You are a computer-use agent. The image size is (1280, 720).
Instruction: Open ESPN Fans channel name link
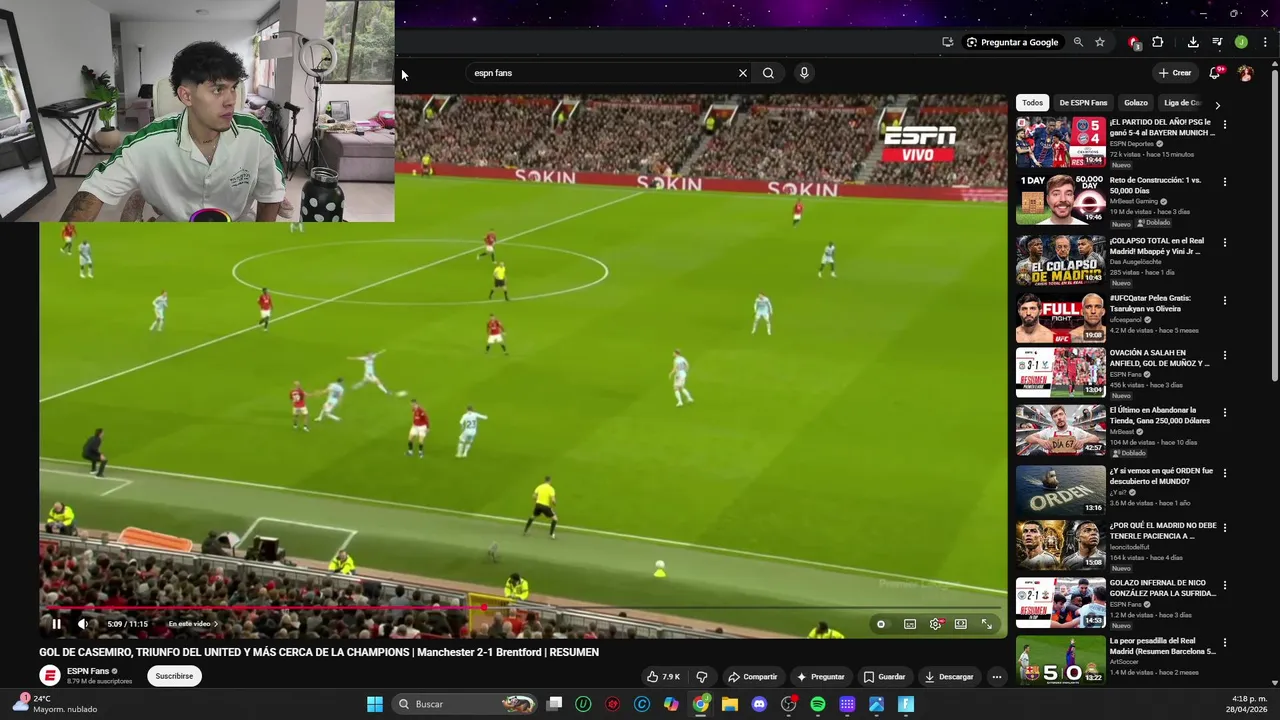click(88, 671)
